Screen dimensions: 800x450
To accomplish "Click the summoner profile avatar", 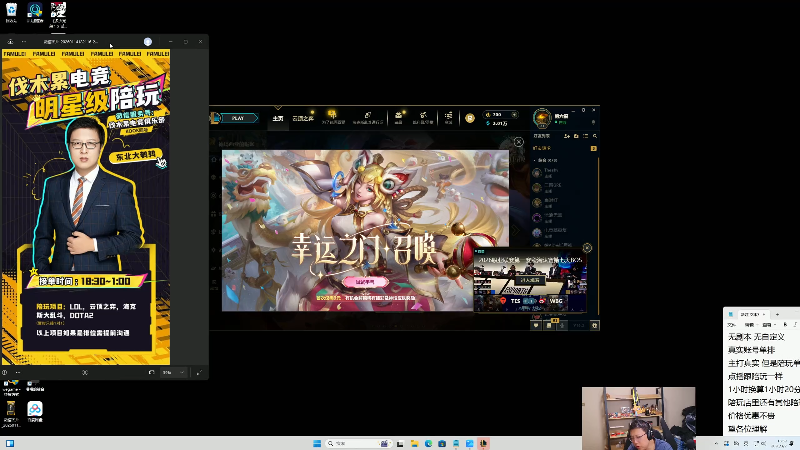I will pos(542,118).
